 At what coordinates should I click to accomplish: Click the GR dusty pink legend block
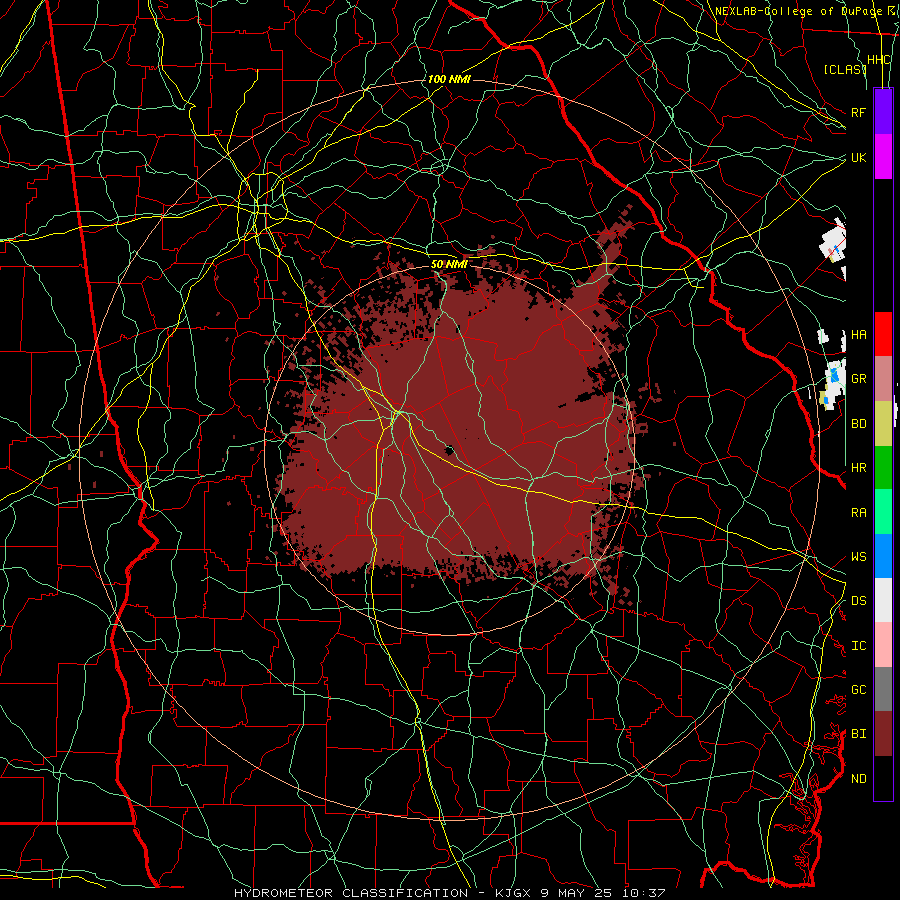coord(883,379)
